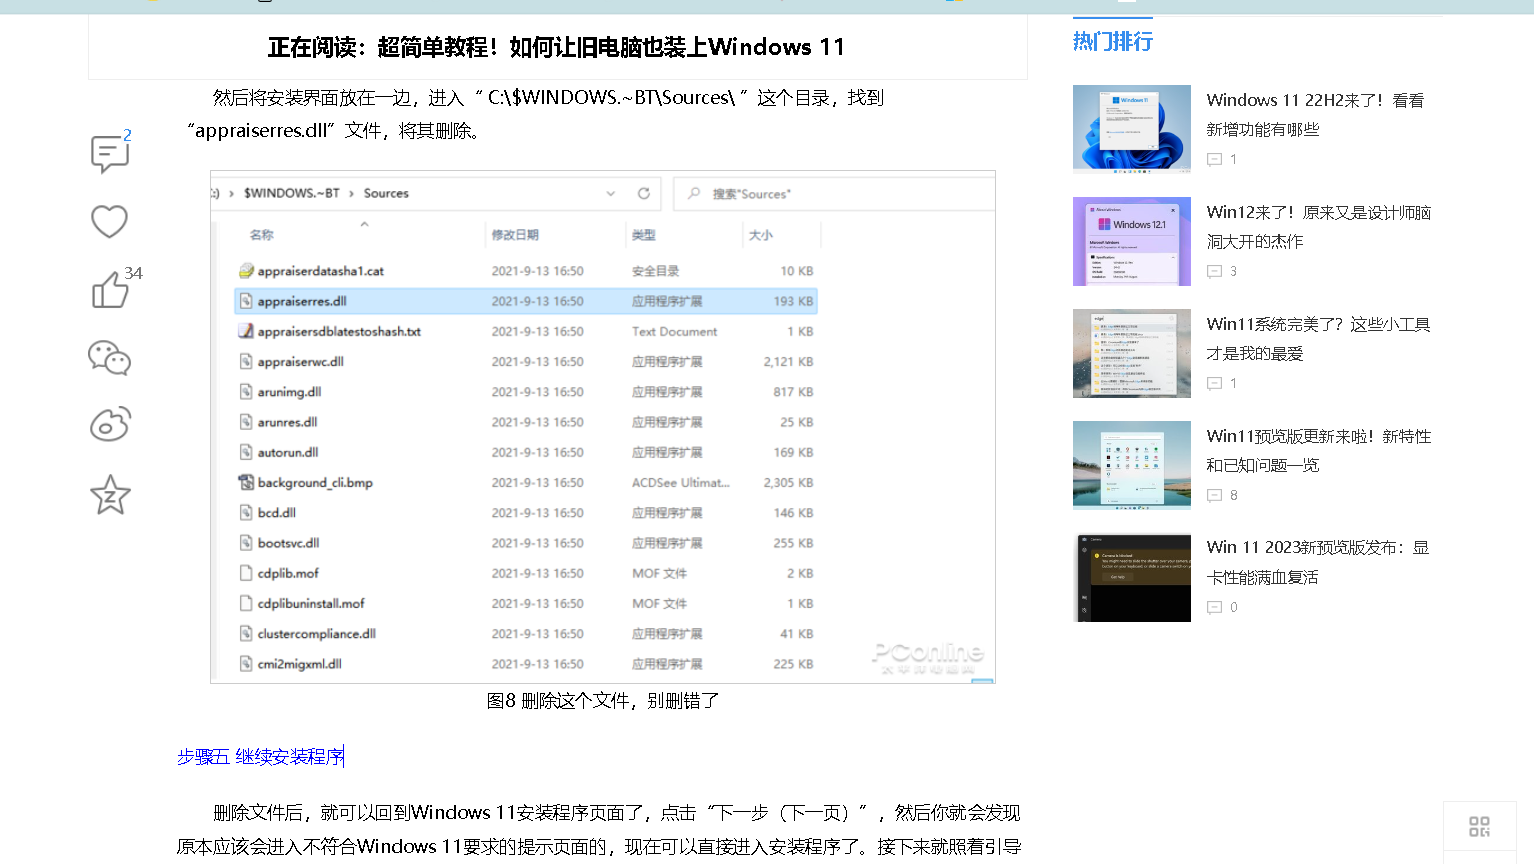Click the Windows 11 22H2 article thumbnail
The image size is (1534, 864).
click(x=1132, y=129)
